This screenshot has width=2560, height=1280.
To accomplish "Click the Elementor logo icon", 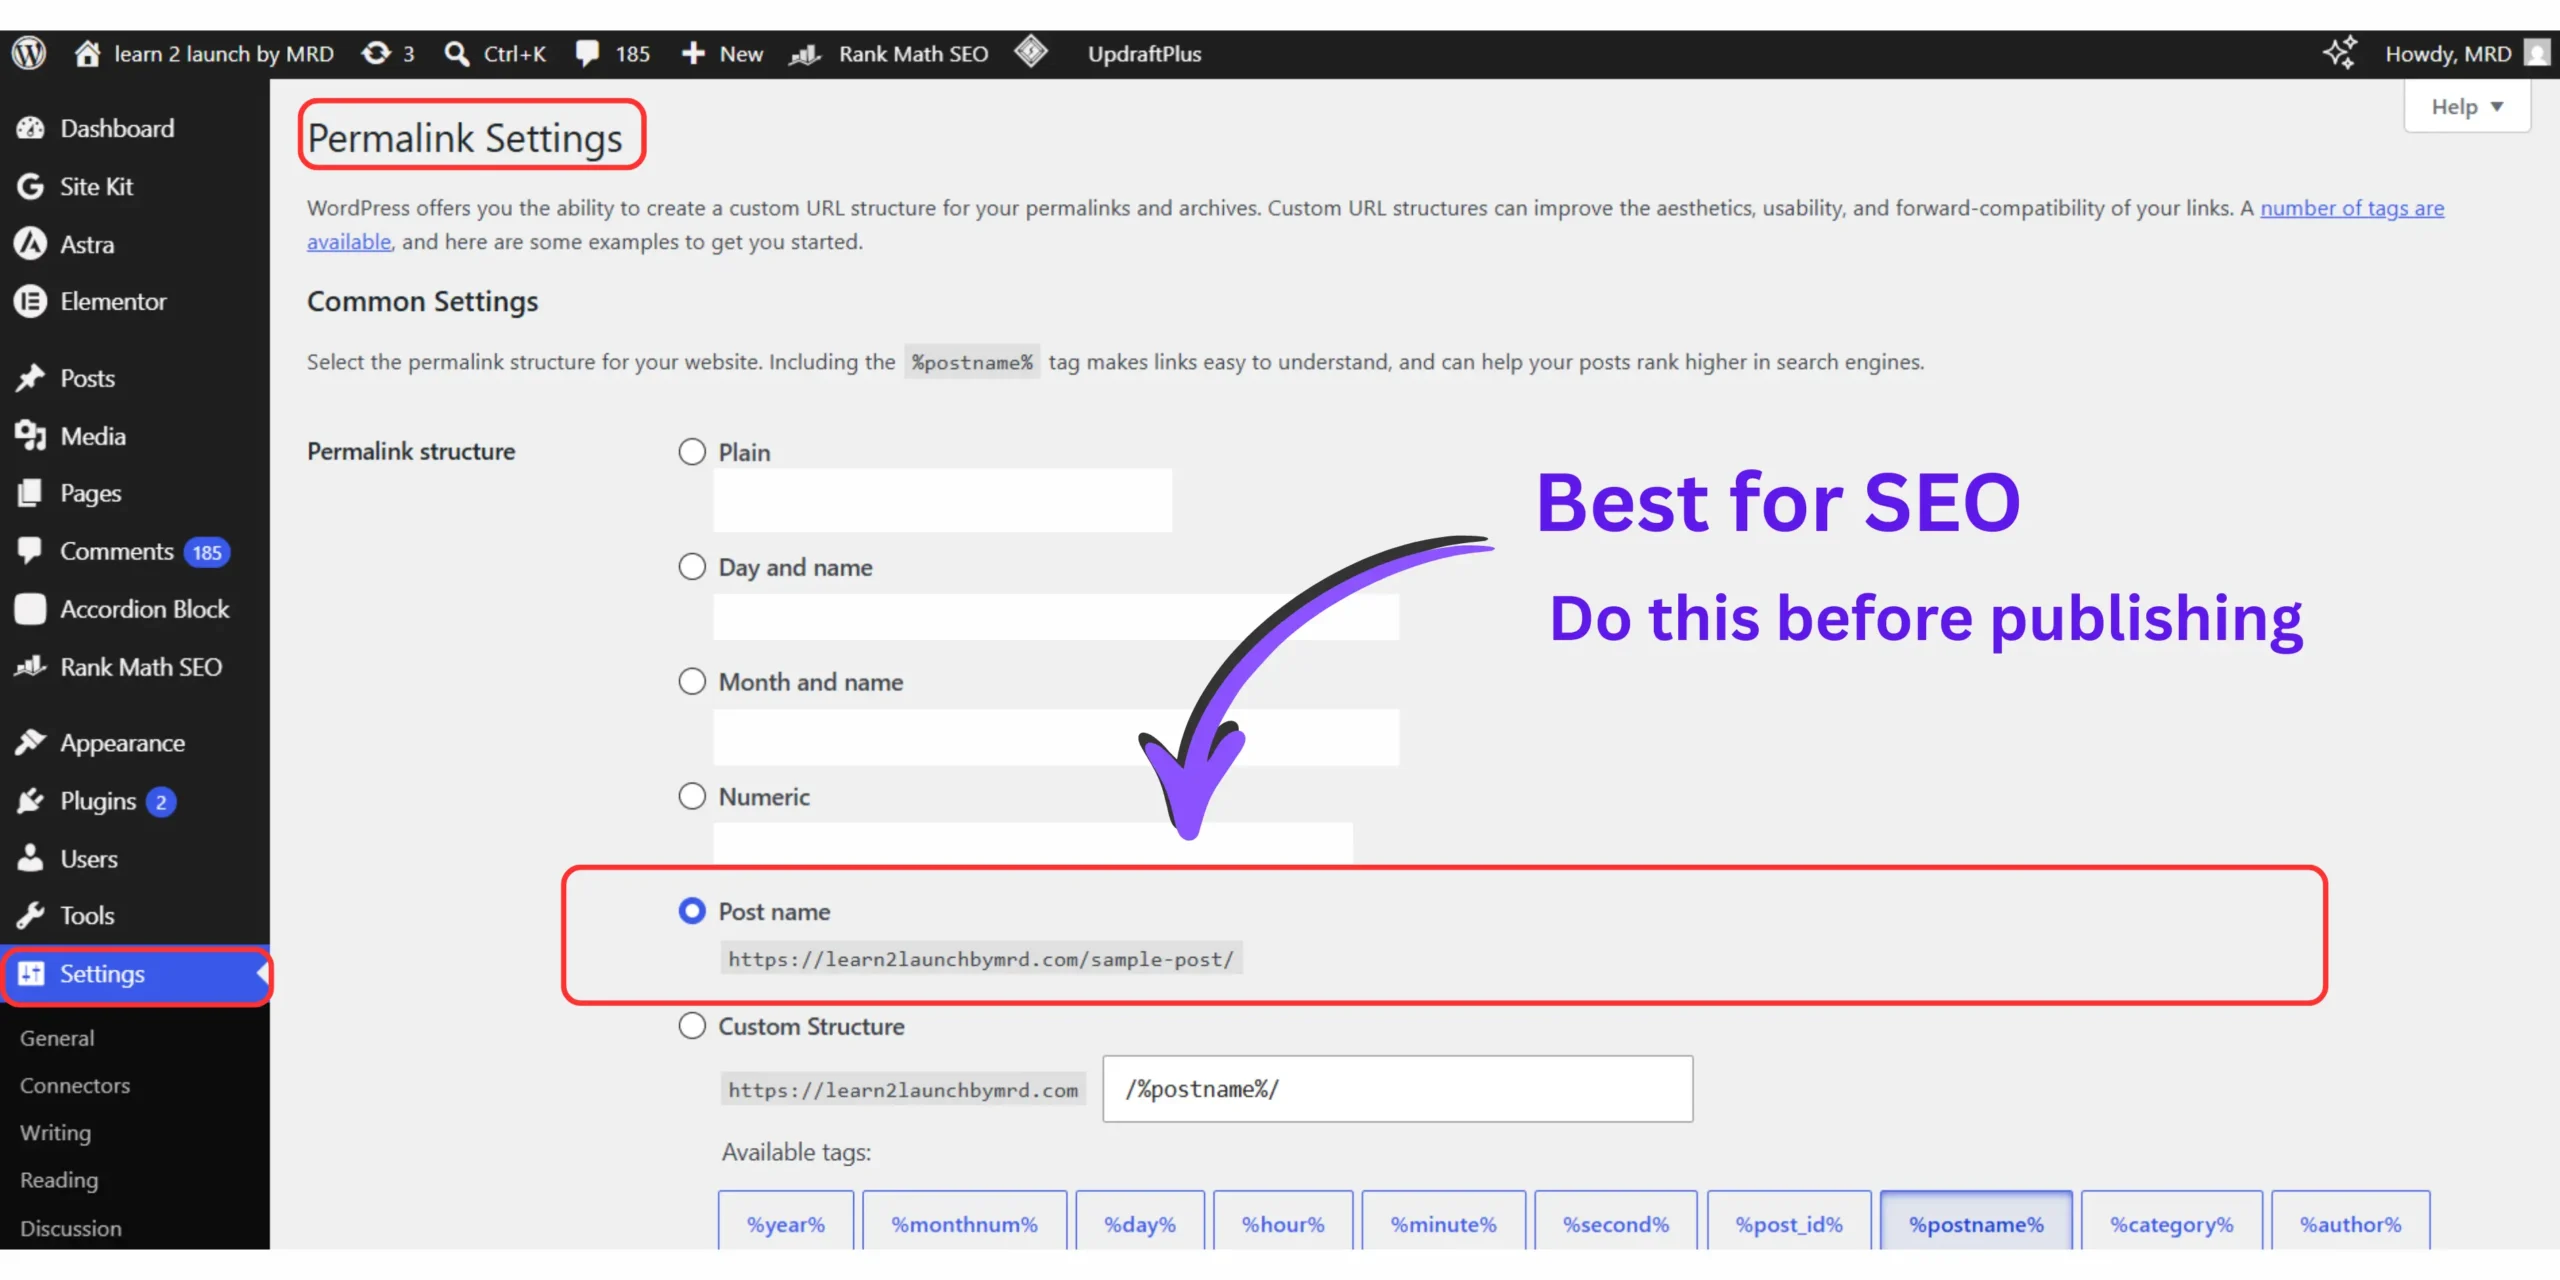I will pos(30,301).
